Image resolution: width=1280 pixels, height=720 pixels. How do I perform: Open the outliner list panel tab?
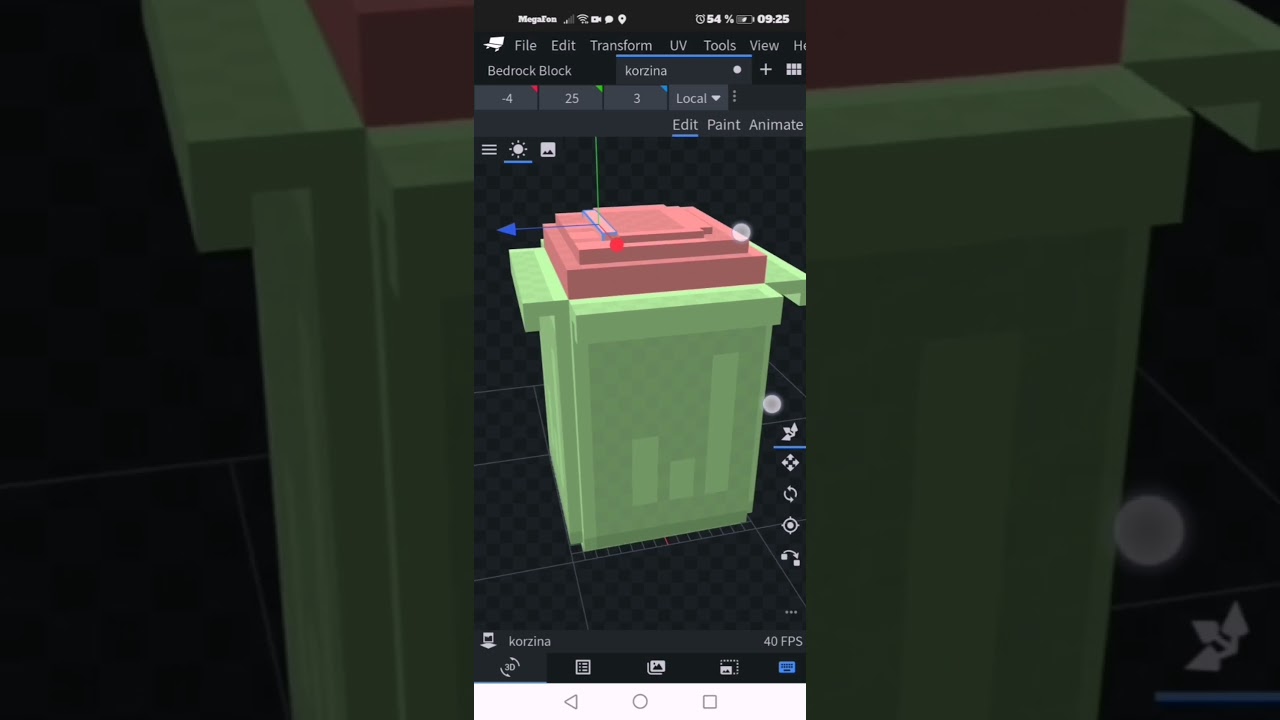[583, 667]
